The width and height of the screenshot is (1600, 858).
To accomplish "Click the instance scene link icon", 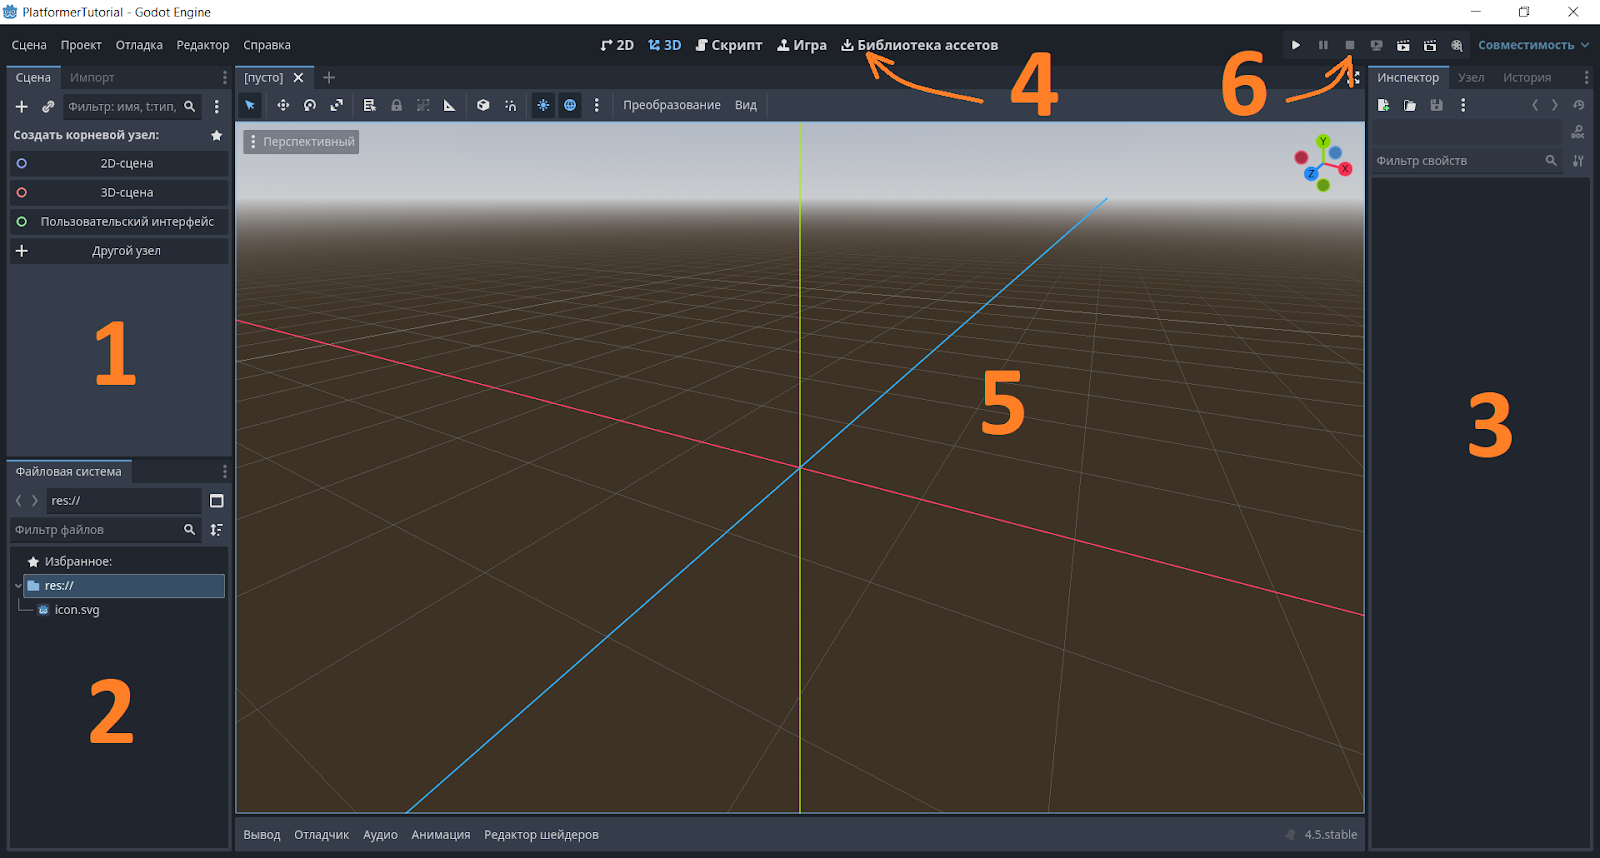I will (48, 106).
